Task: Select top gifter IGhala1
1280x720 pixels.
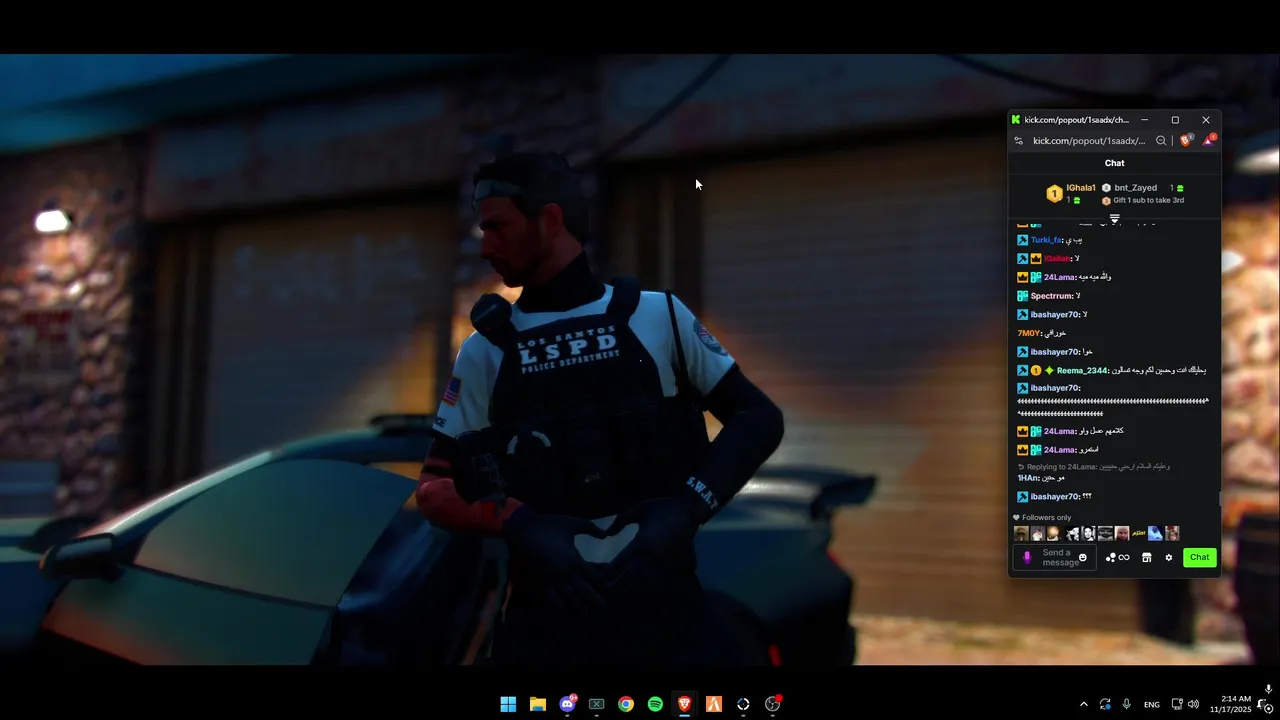Action: 1081,188
